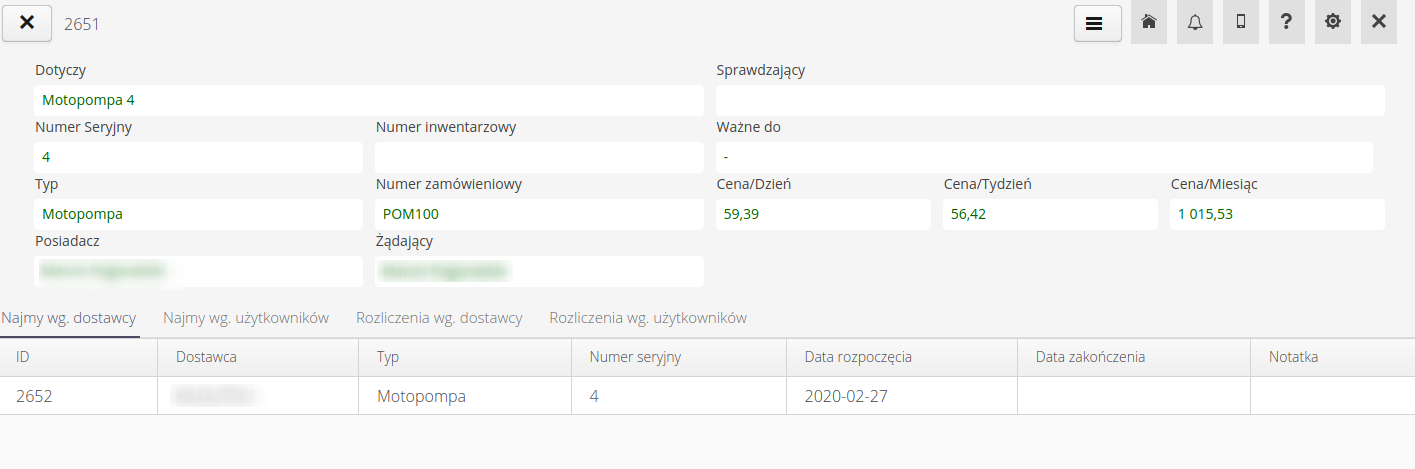Select Rozliczenia wg. użytkowników tab
Image resolution: width=1415 pixels, height=469 pixels.
coord(648,318)
